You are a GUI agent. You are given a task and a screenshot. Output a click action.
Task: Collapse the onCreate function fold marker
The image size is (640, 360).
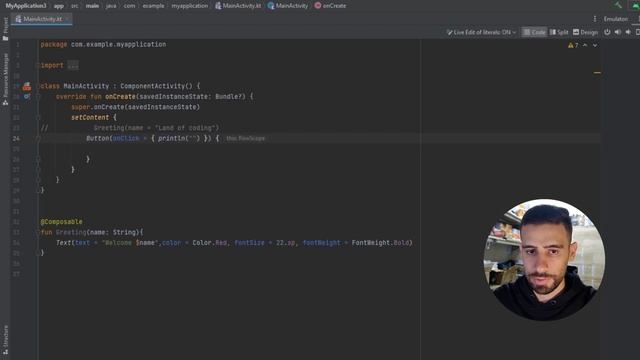(x=38, y=97)
